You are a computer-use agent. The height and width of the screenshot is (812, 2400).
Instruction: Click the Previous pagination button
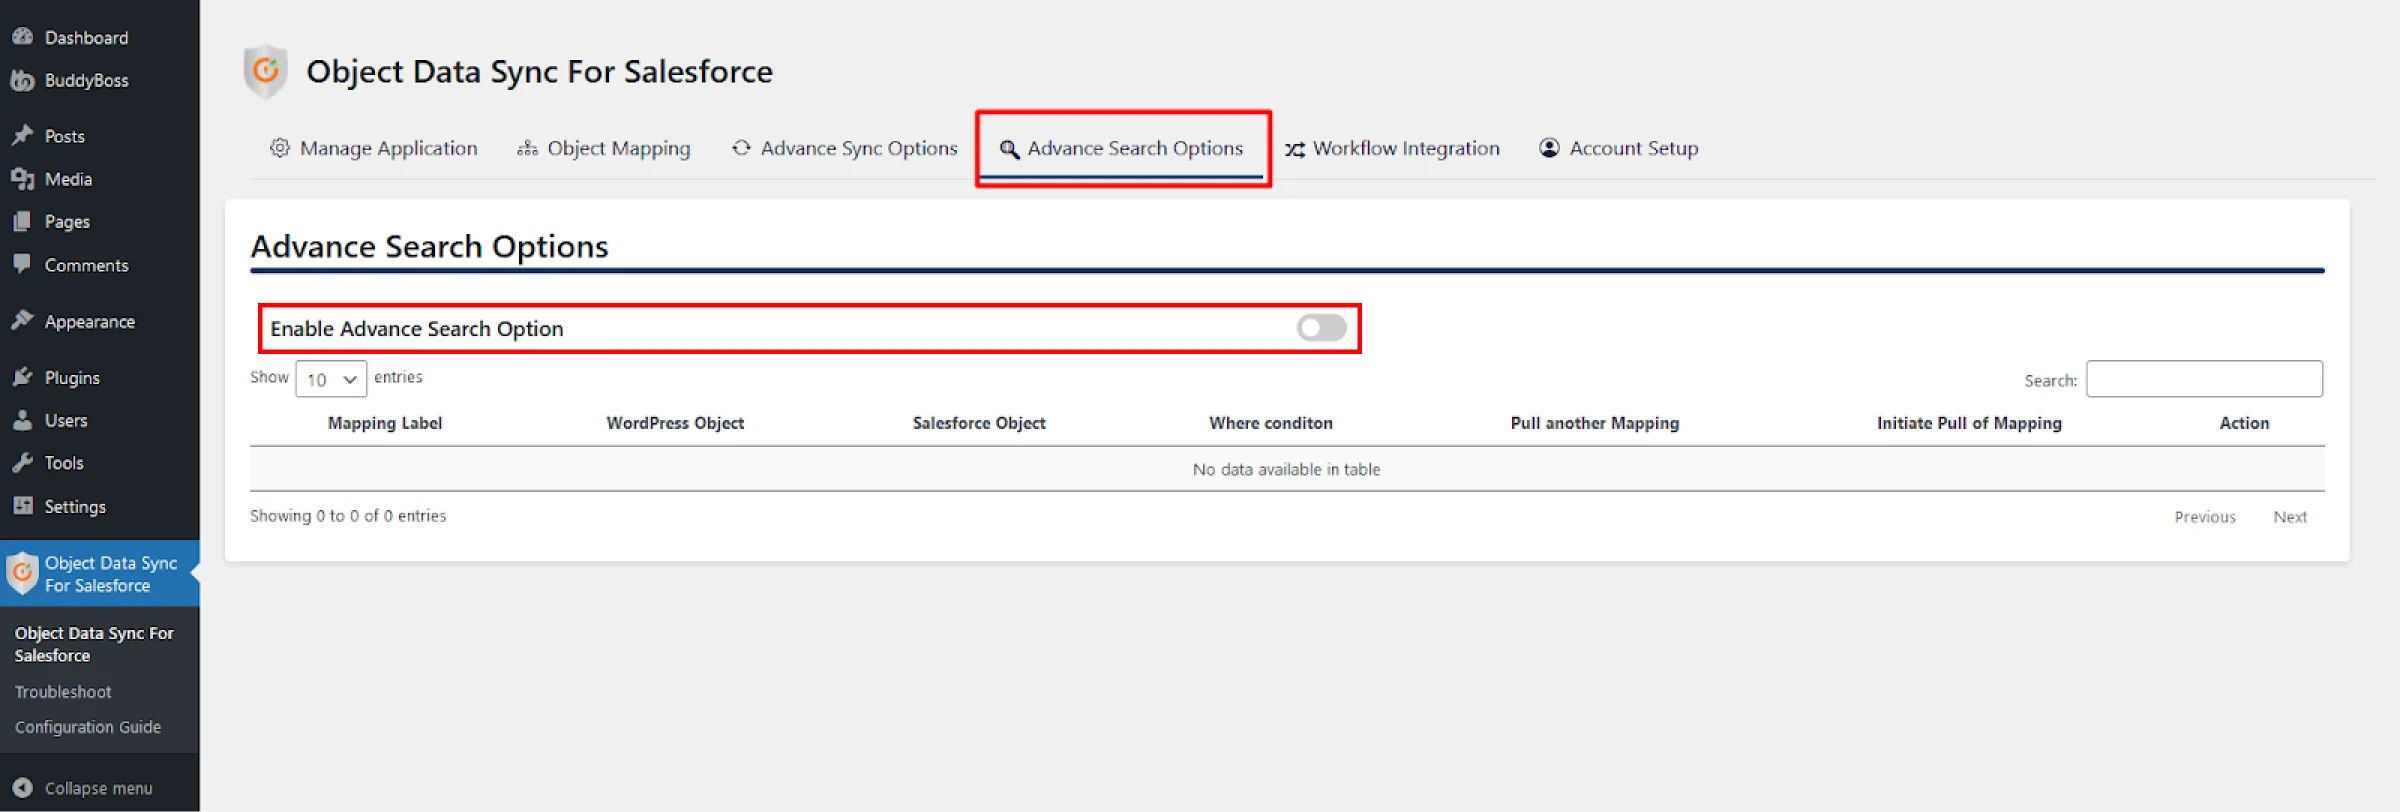[x=2204, y=517]
